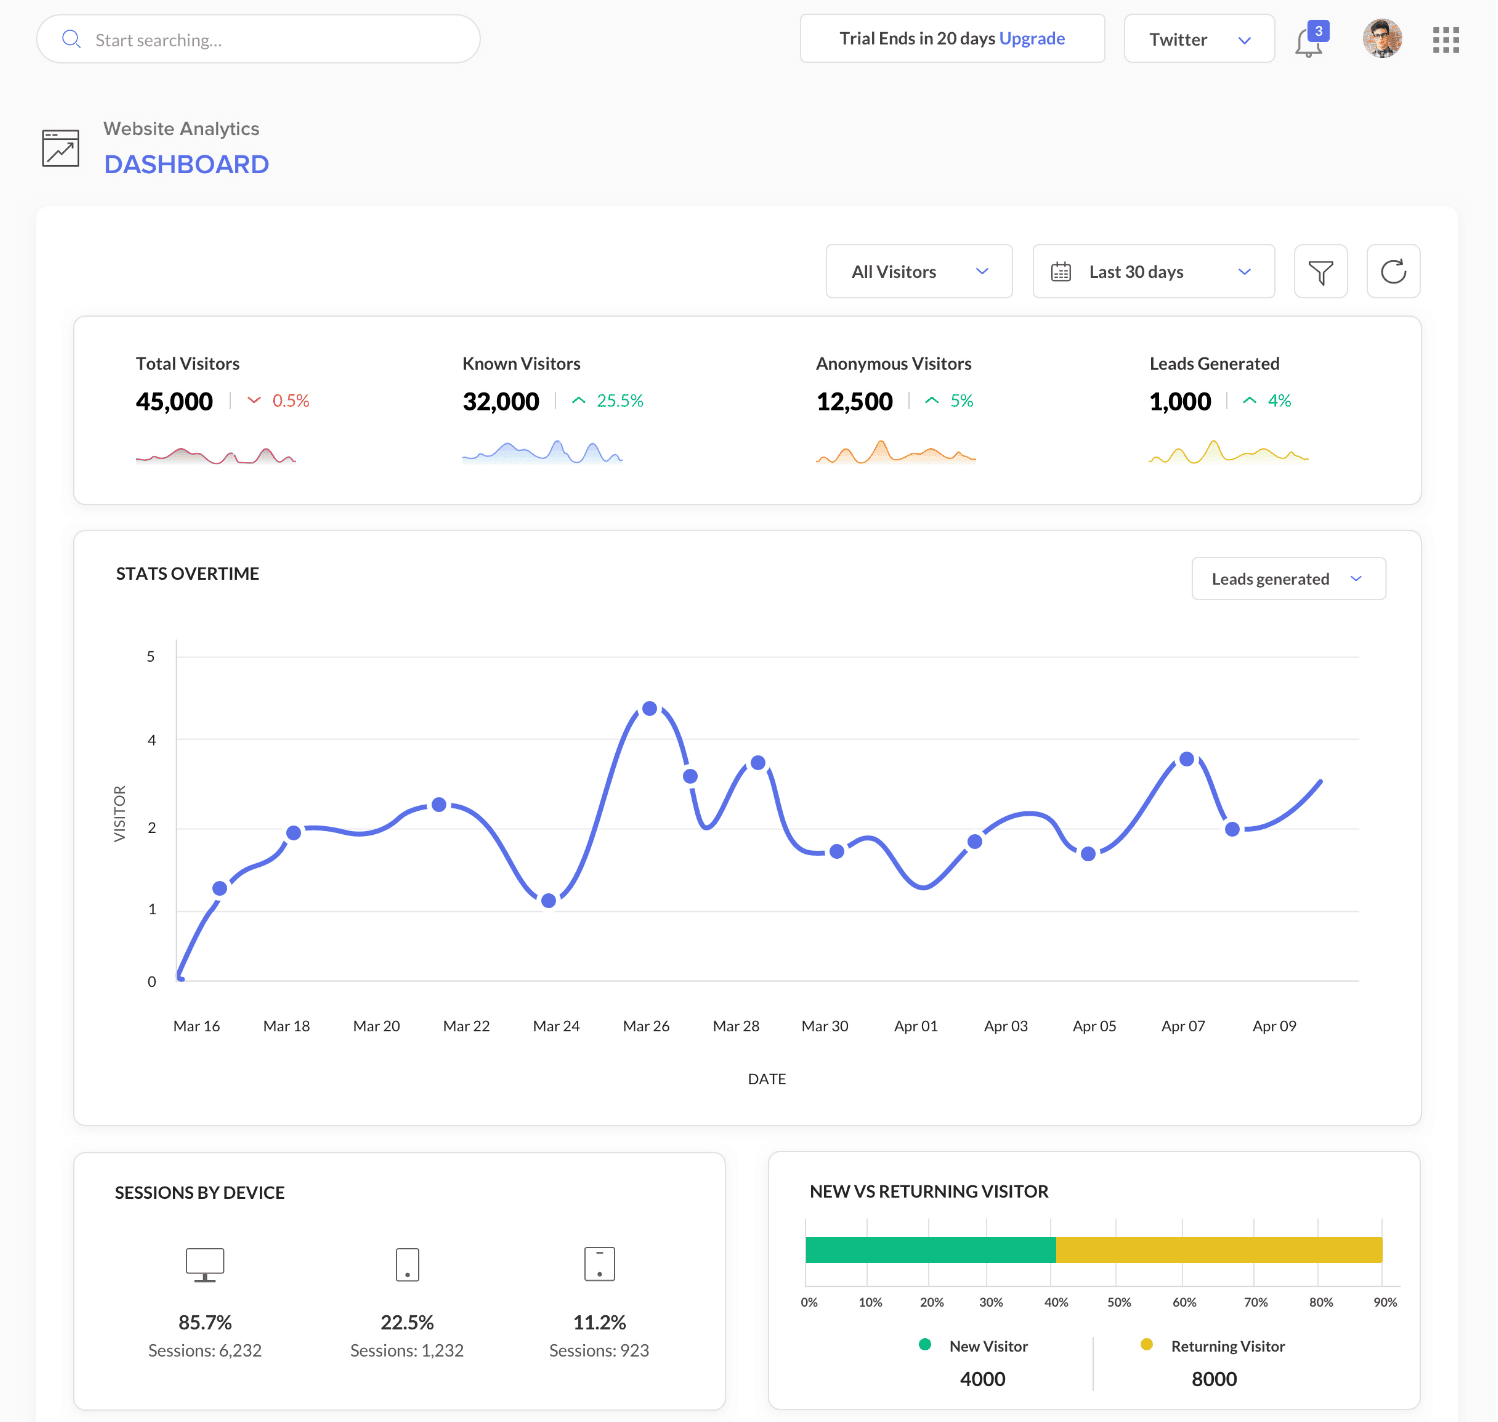
Task: Open the notifications bell icon
Action: coord(1308,43)
